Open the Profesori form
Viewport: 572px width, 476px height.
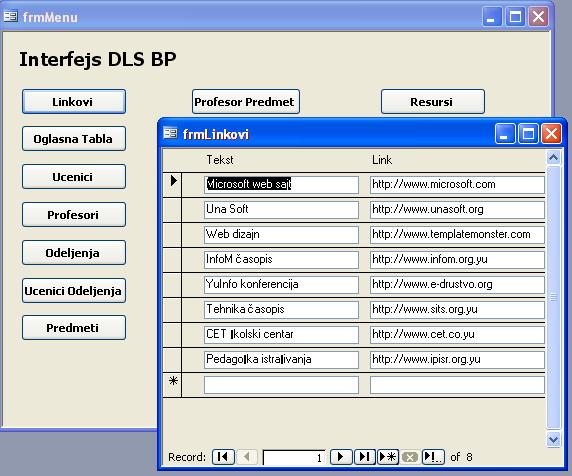[74, 215]
